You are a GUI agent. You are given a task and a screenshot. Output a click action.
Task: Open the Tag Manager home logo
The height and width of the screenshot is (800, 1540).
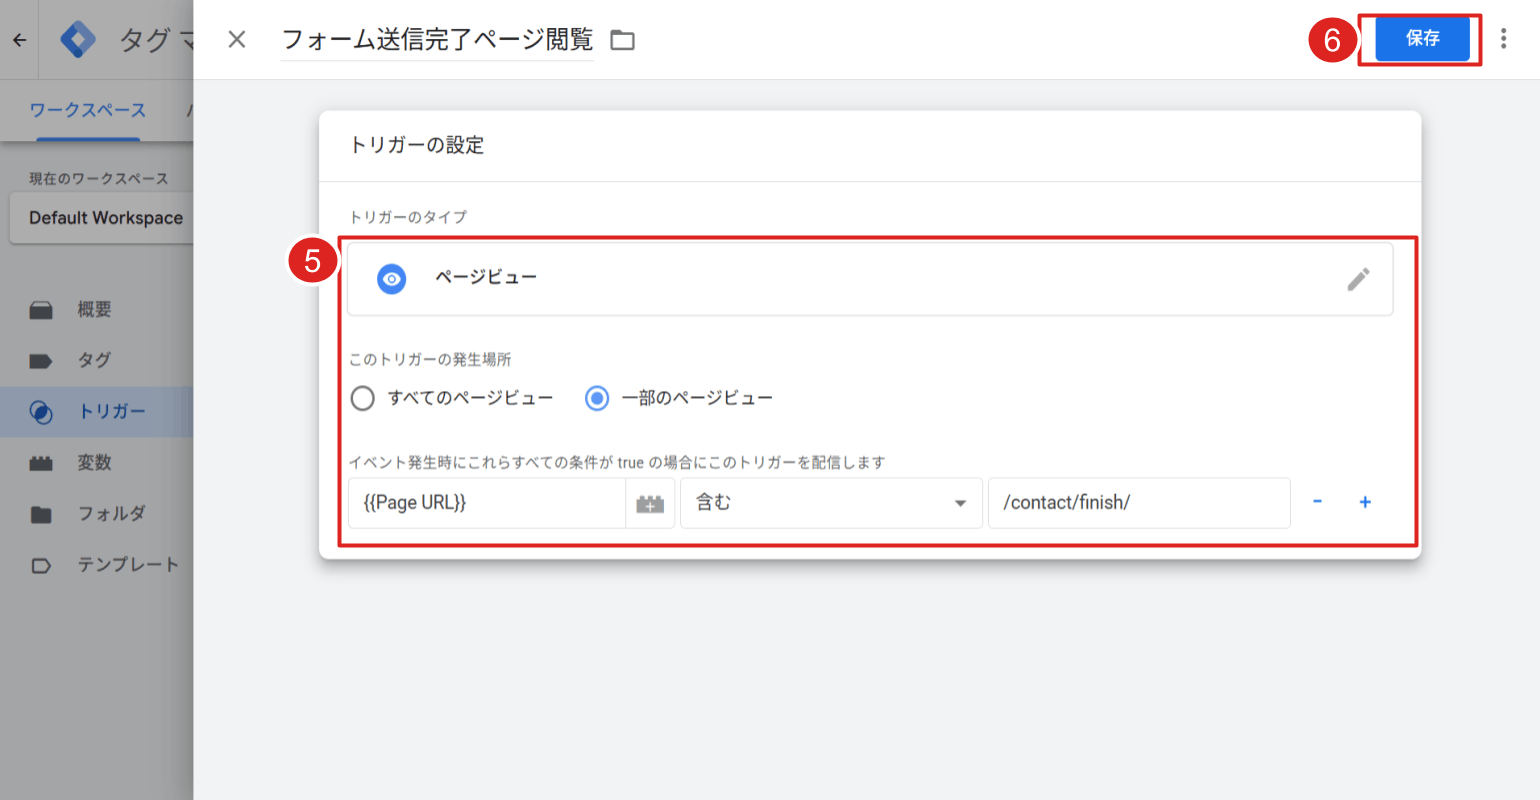[x=78, y=39]
